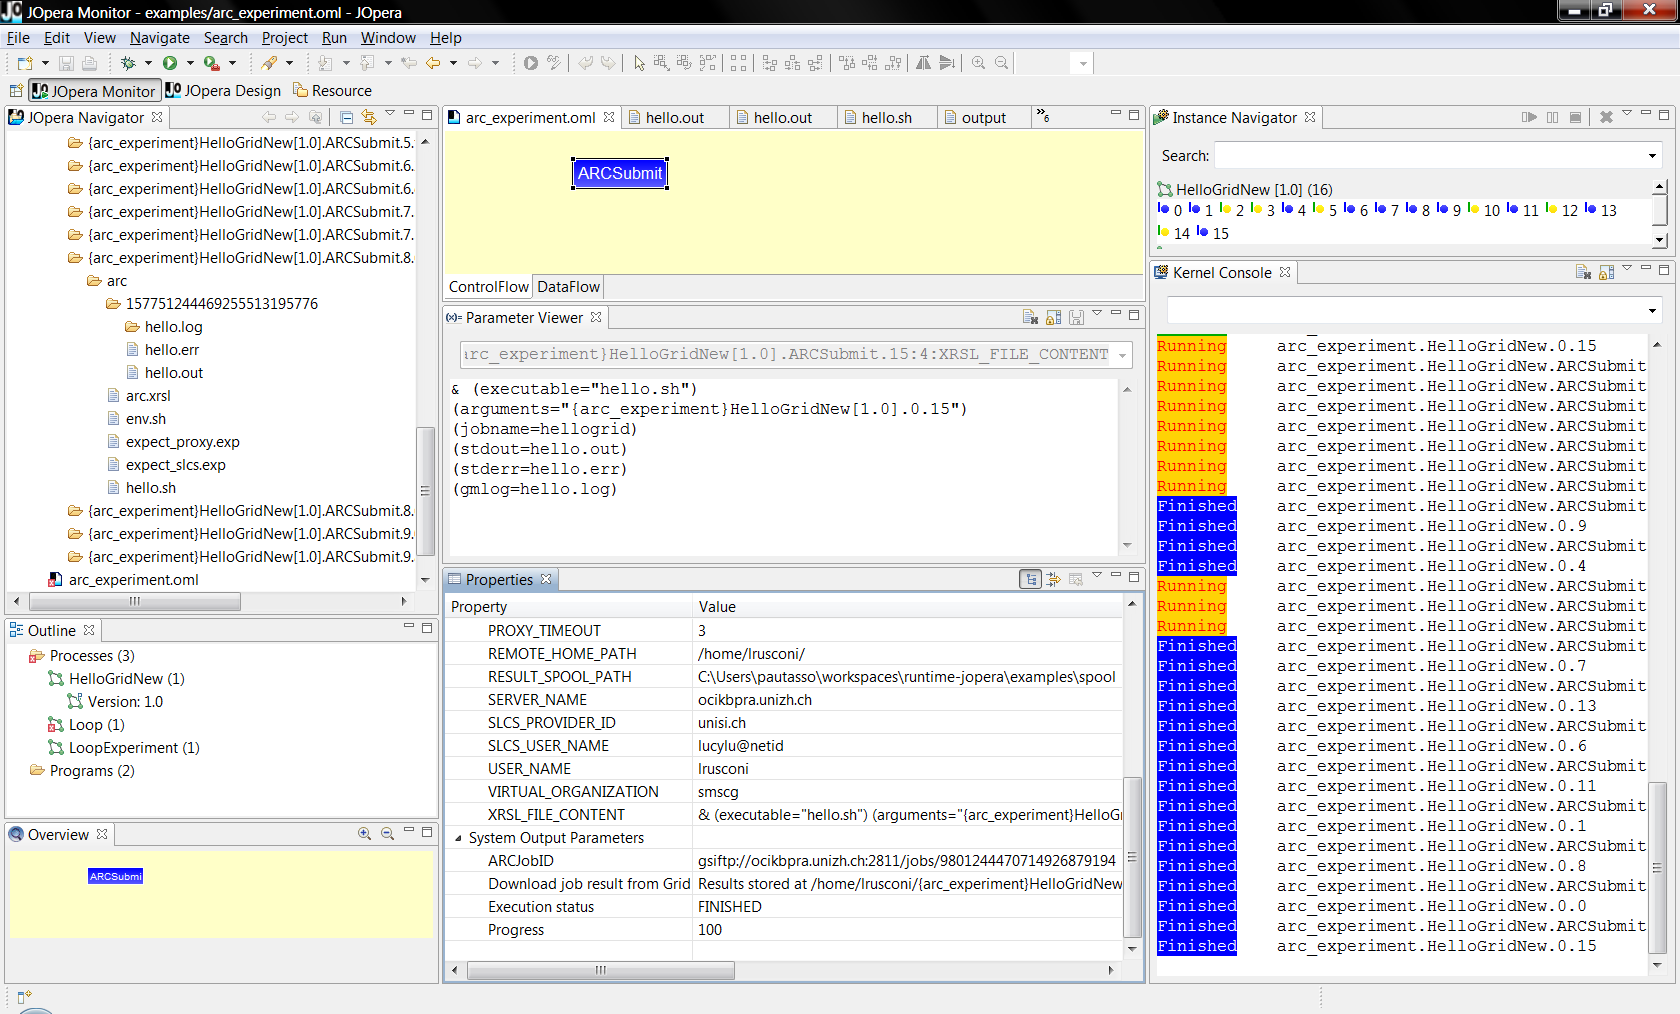Click zoom out icon in Overview panel
The width and height of the screenshot is (1680, 1014).
click(387, 834)
